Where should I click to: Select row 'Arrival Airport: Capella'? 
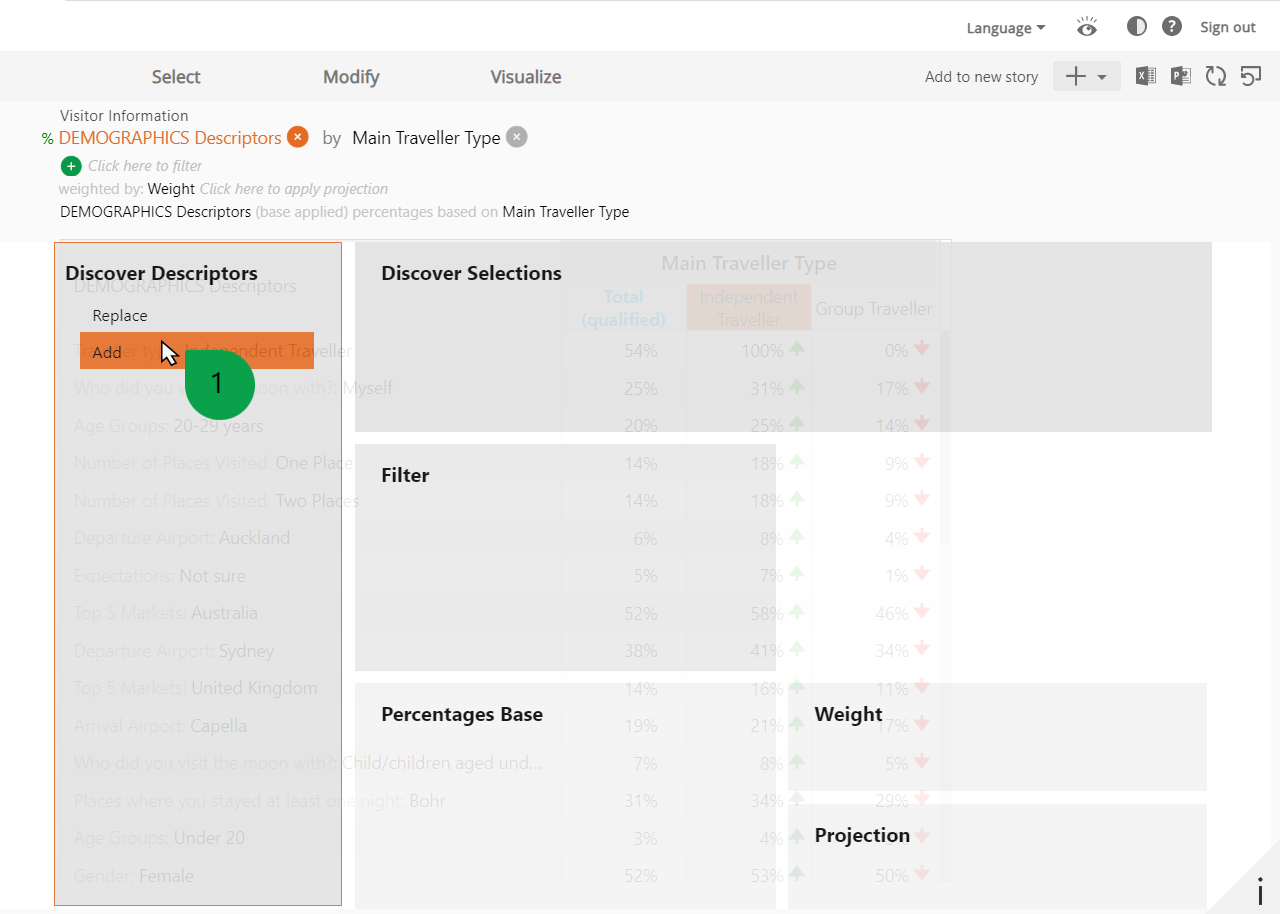click(x=160, y=726)
